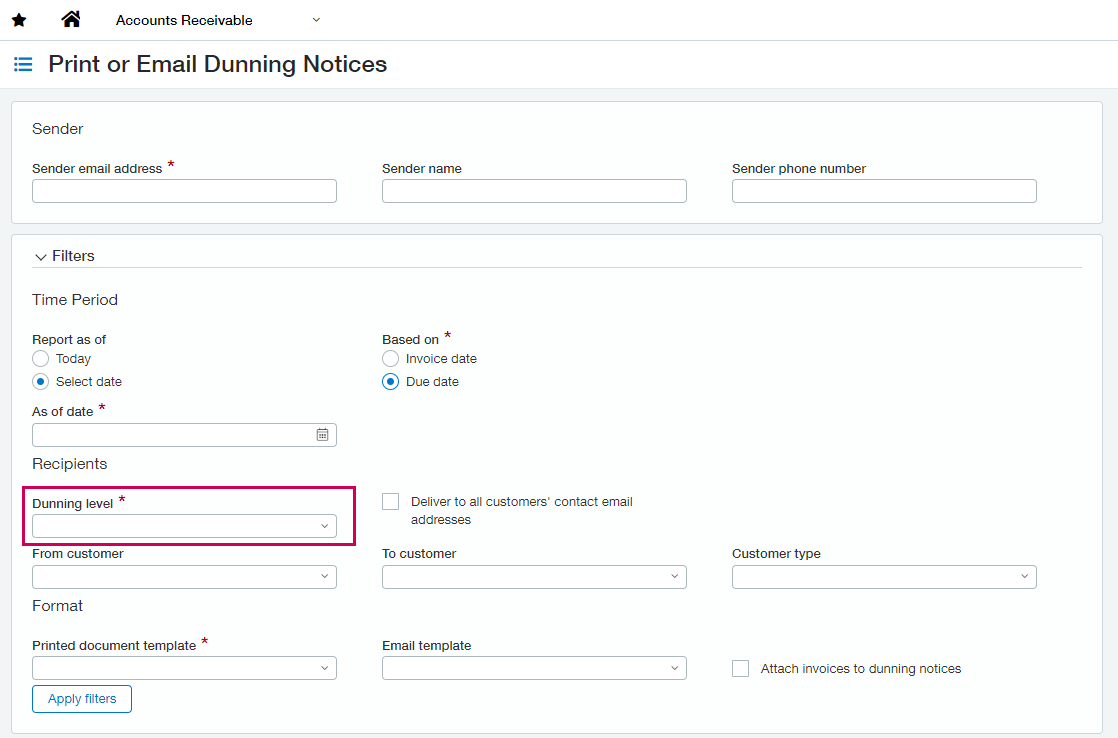1118x738 pixels.
Task: Open the Dunning level dropdown
Action: [x=184, y=526]
